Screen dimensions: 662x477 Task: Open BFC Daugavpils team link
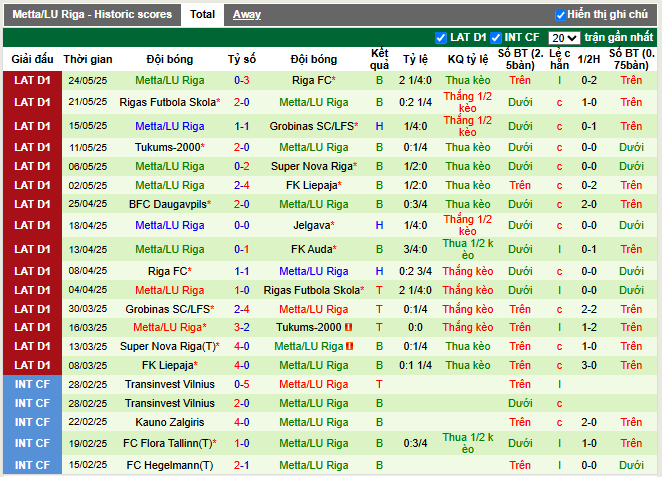tap(170, 204)
